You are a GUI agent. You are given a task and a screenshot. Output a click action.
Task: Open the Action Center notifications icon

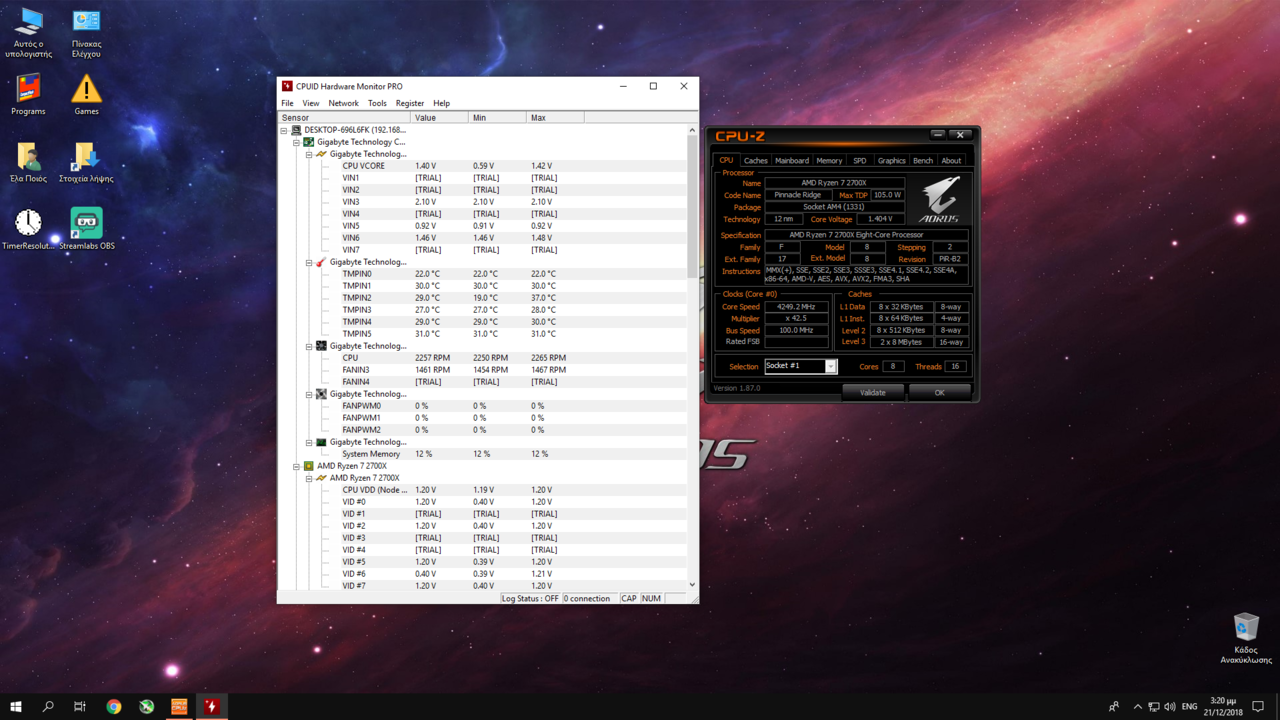pos(1258,707)
